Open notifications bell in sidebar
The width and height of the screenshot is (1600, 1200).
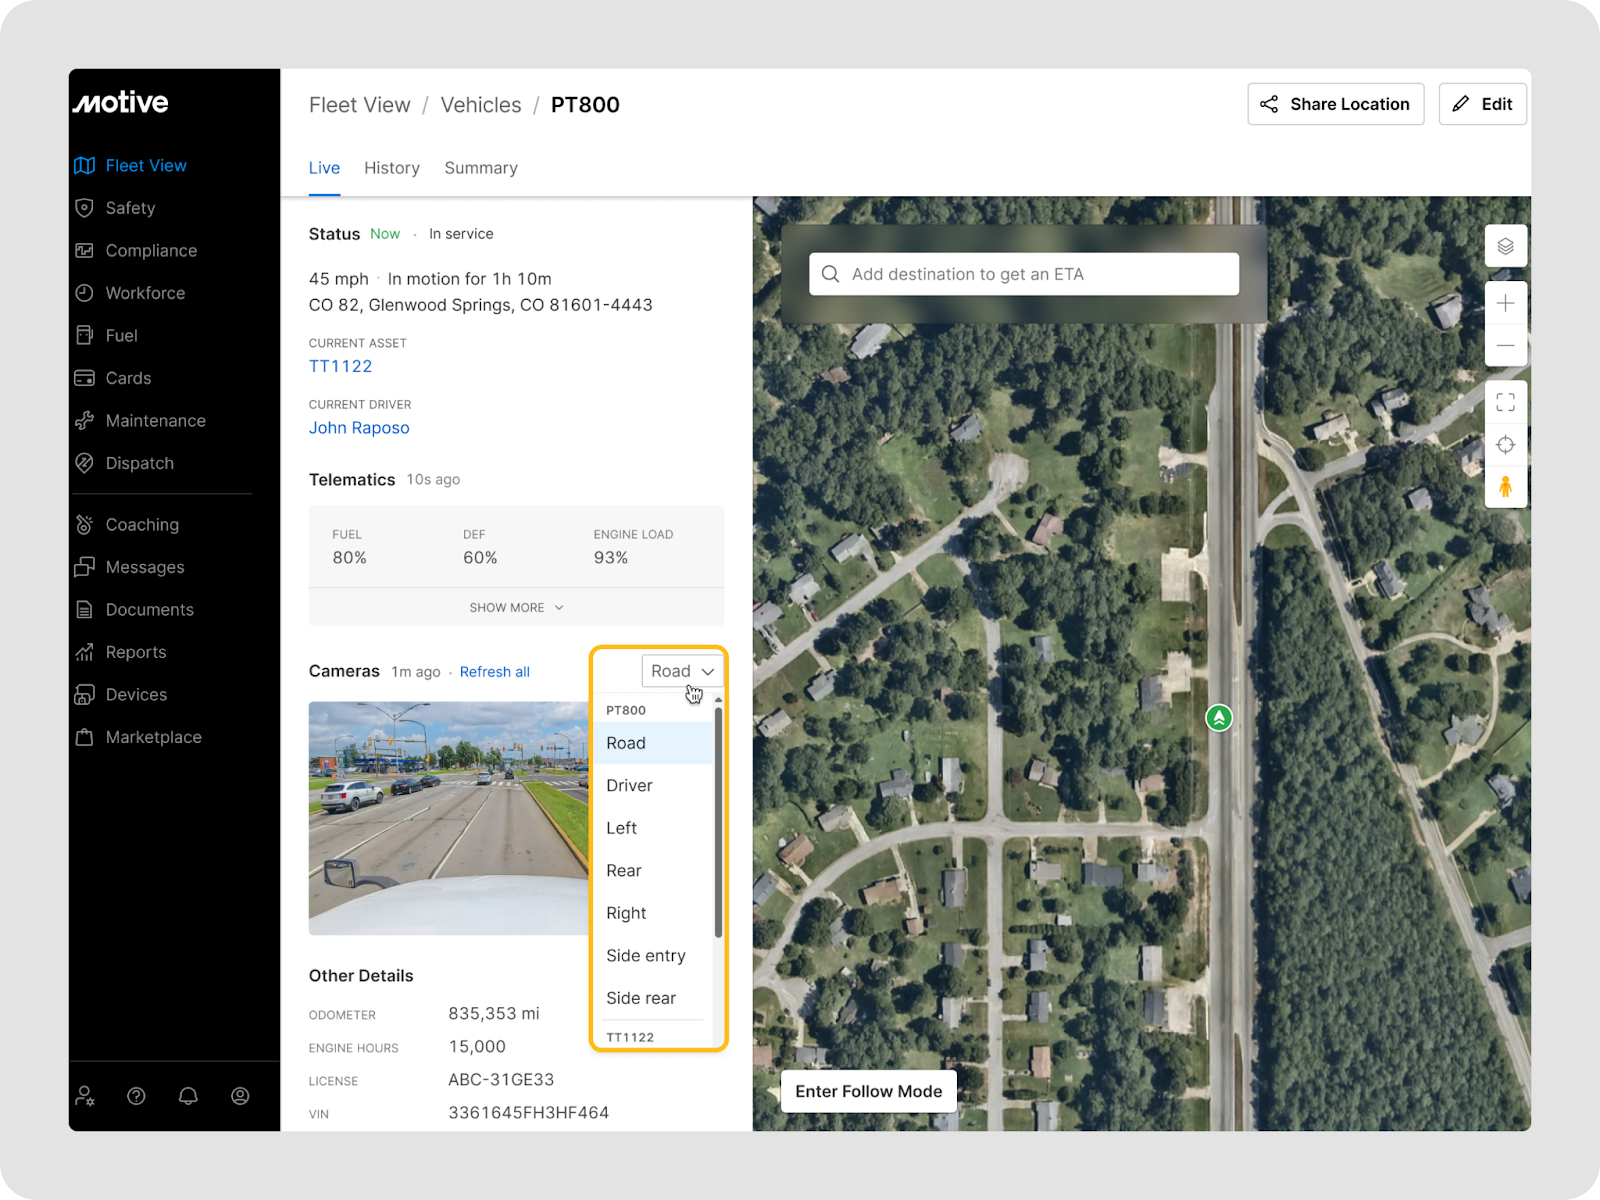[188, 1096]
